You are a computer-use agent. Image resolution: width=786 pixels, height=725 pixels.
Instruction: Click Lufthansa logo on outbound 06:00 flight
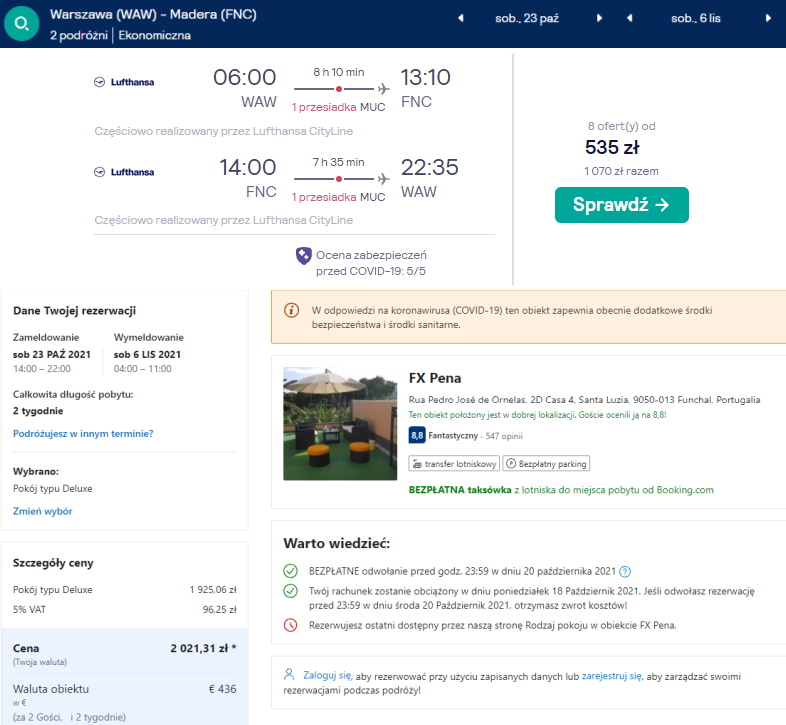(124, 82)
